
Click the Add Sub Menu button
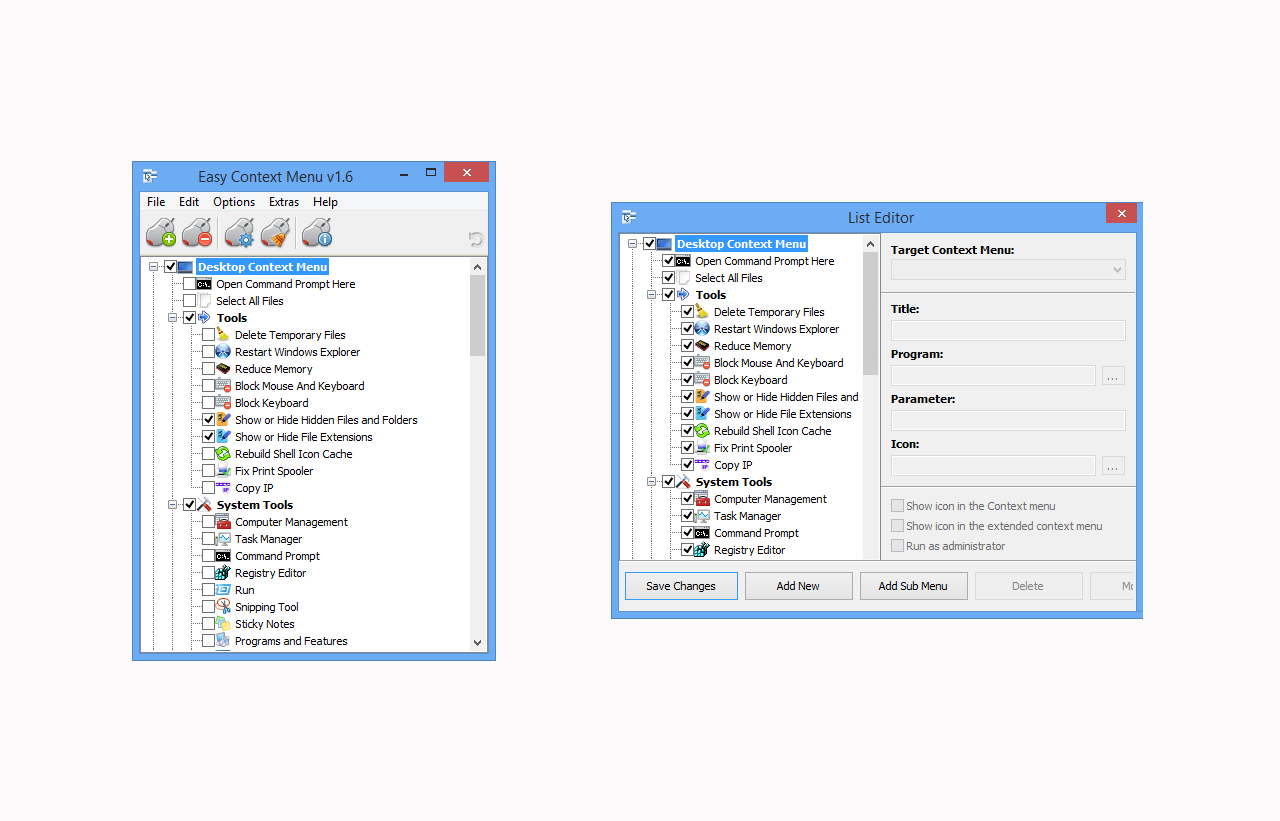(x=913, y=586)
